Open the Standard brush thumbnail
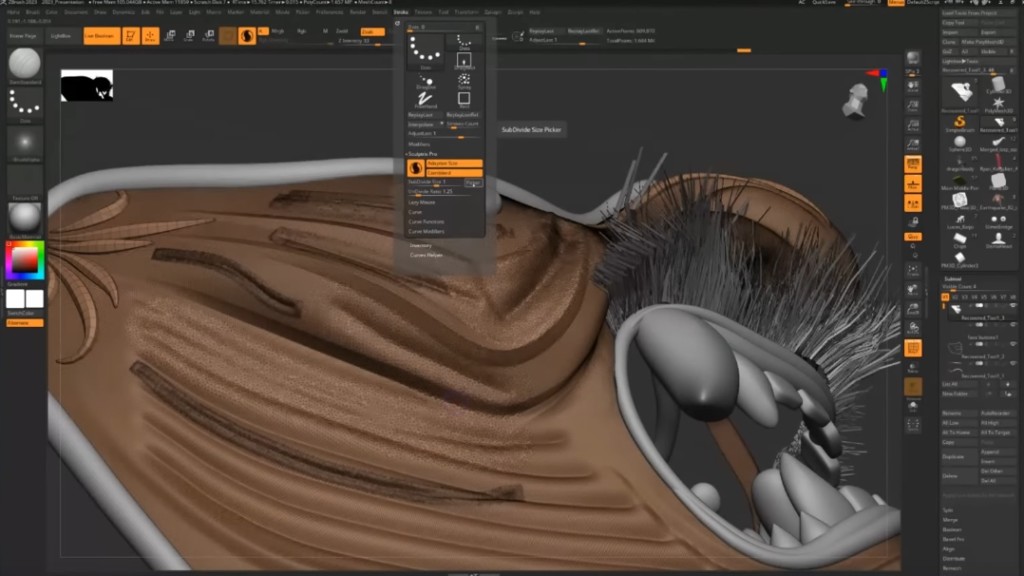 coord(24,64)
